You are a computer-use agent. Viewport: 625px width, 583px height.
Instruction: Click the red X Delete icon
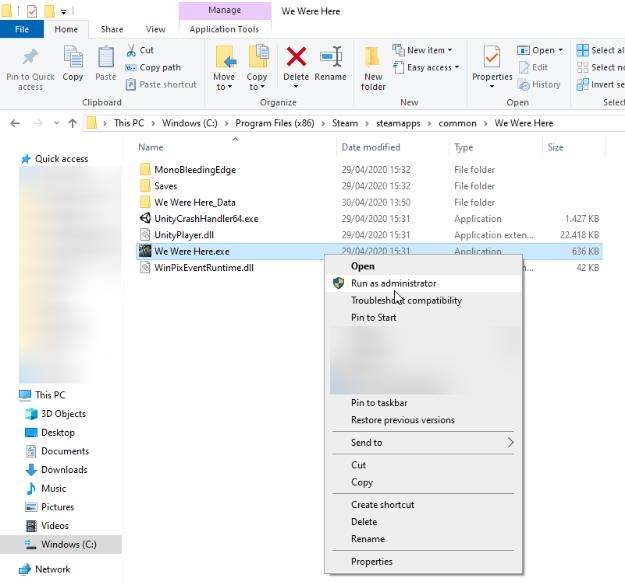pyautogui.click(x=296, y=57)
